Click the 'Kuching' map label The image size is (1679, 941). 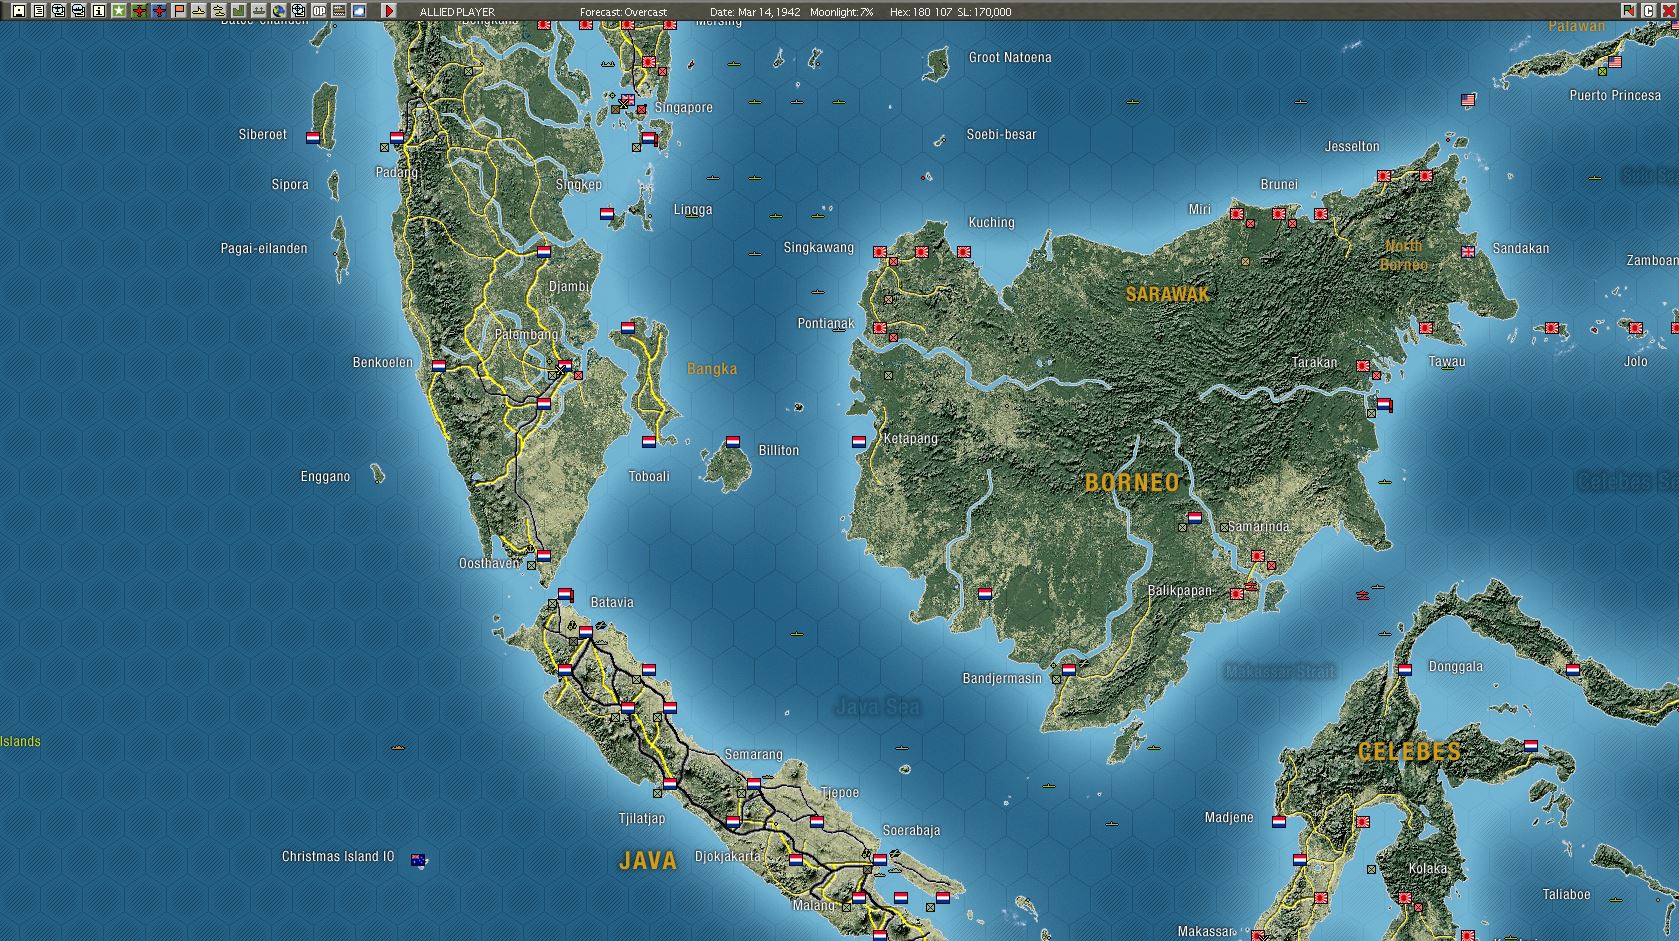click(991, 222)
